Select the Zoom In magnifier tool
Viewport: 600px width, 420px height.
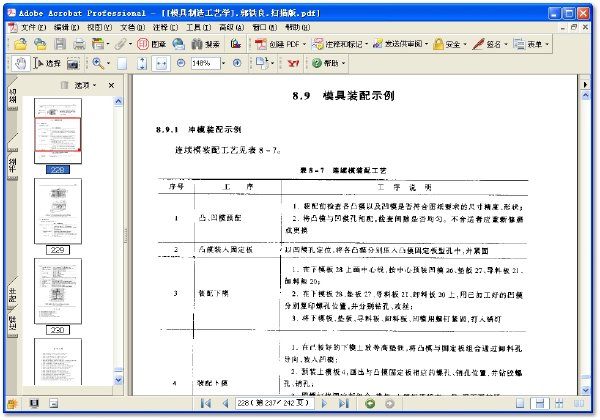[98, 63]
